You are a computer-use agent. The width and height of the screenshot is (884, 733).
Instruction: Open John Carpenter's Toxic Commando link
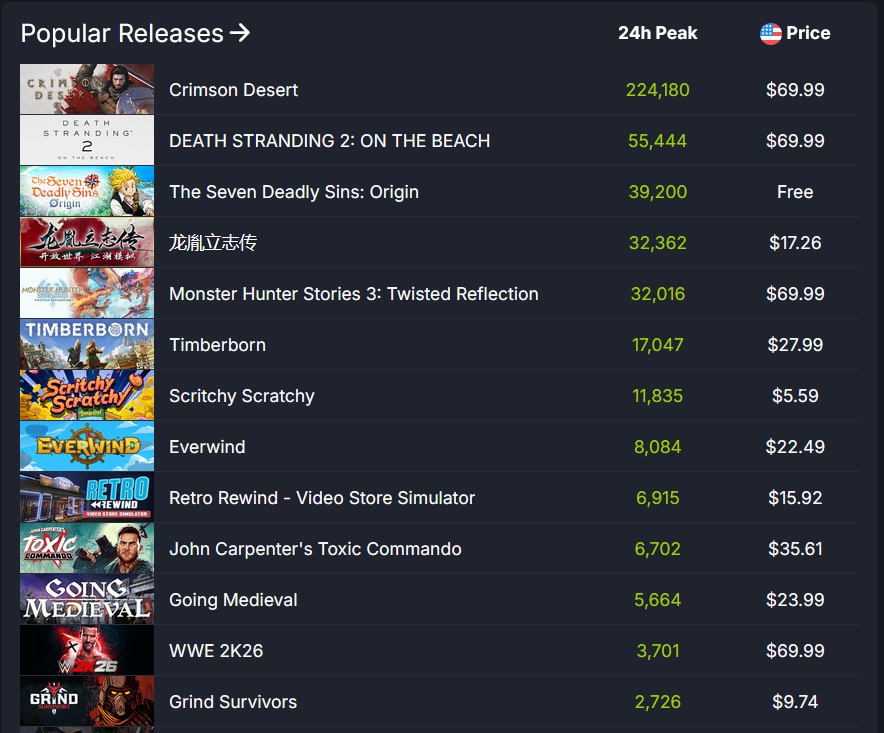(315, 549)
